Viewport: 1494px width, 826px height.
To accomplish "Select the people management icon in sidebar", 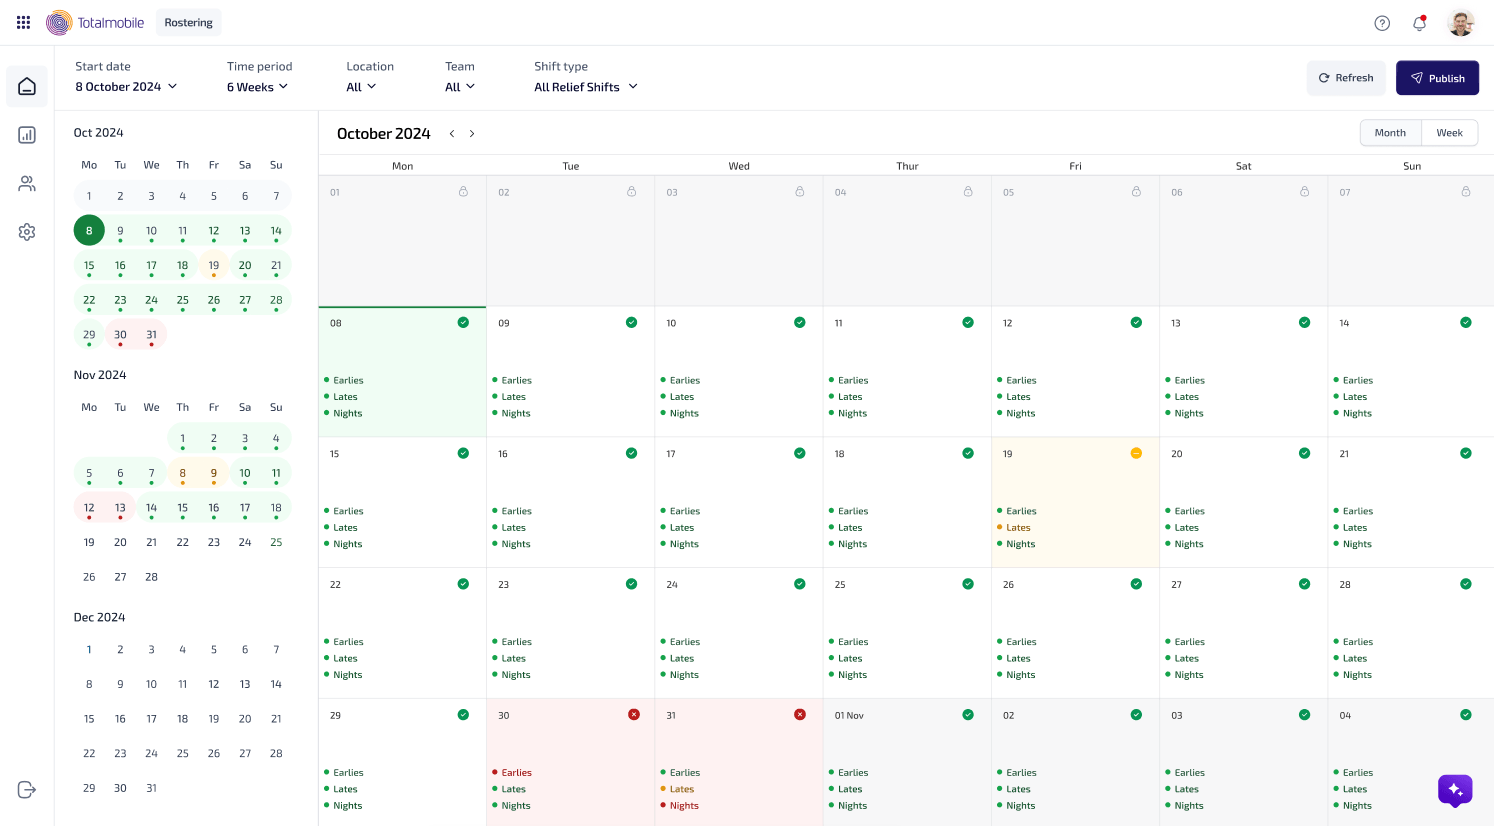I will [26, 183].
